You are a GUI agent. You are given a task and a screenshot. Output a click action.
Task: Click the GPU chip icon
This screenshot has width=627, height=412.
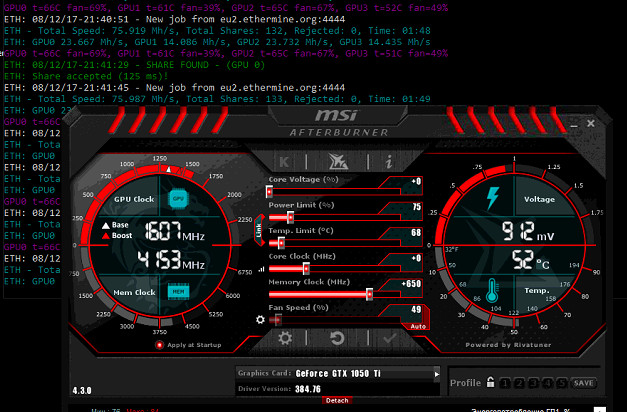pos(178,198)
